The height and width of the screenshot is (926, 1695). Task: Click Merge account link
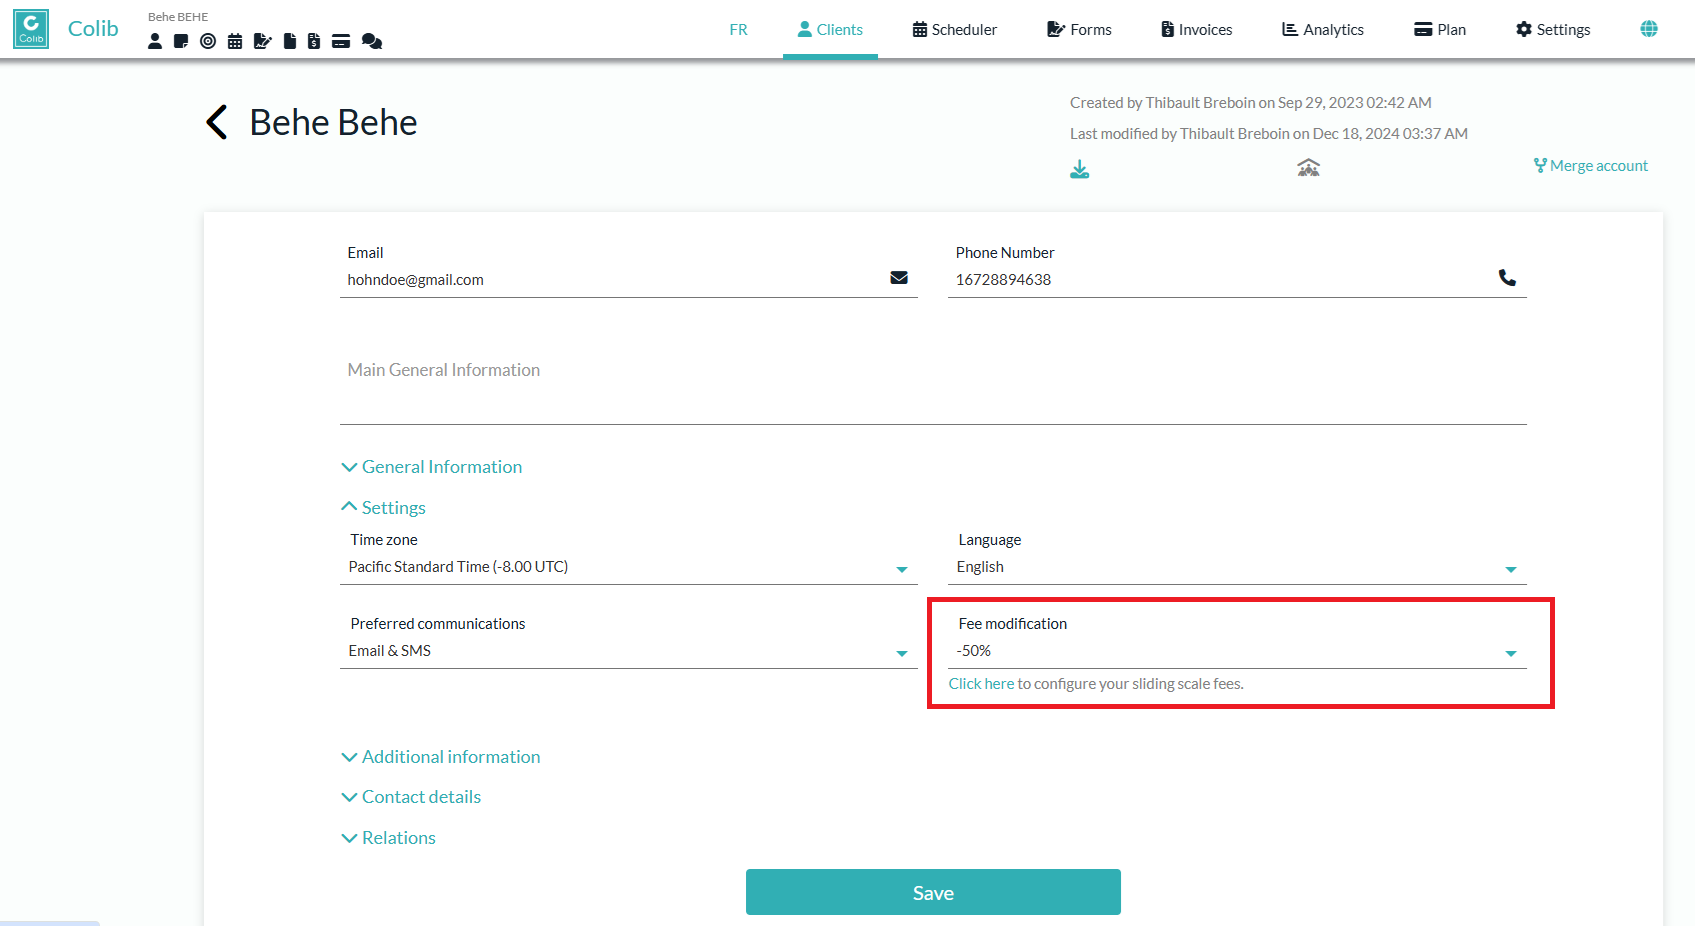[x=1591, y=166]
